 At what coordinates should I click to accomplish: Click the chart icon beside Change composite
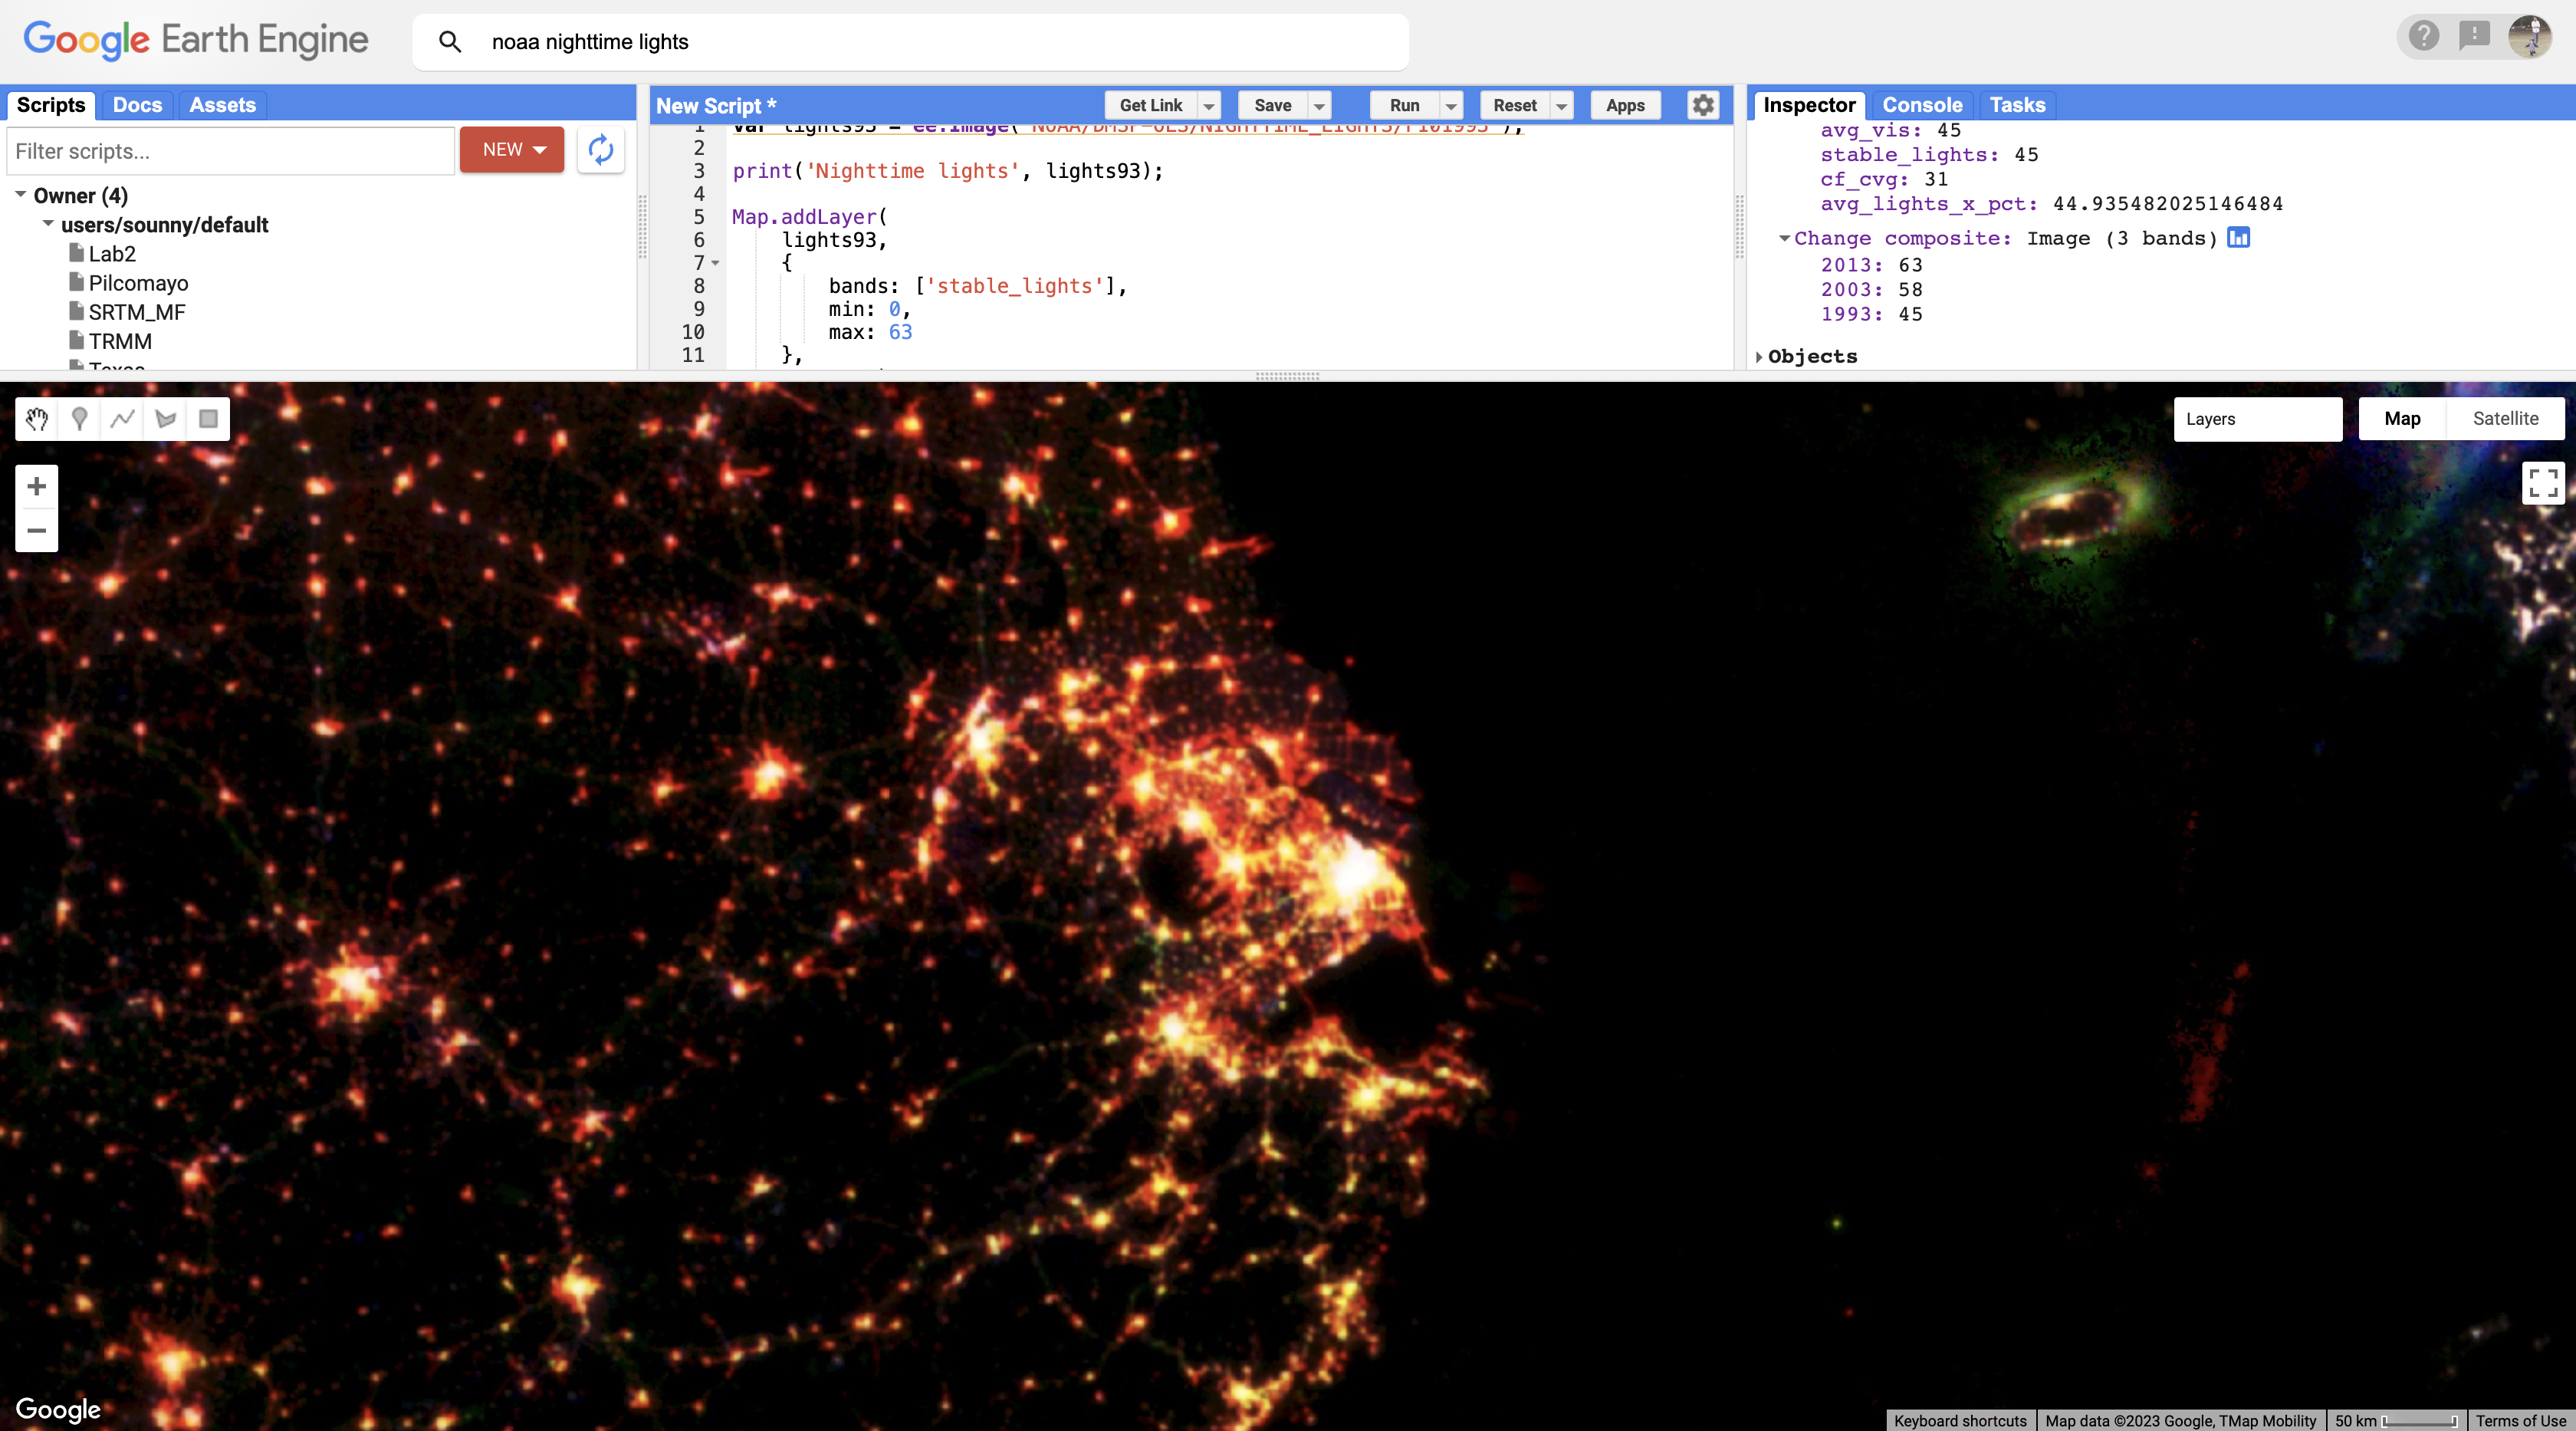click(2238, 238)
